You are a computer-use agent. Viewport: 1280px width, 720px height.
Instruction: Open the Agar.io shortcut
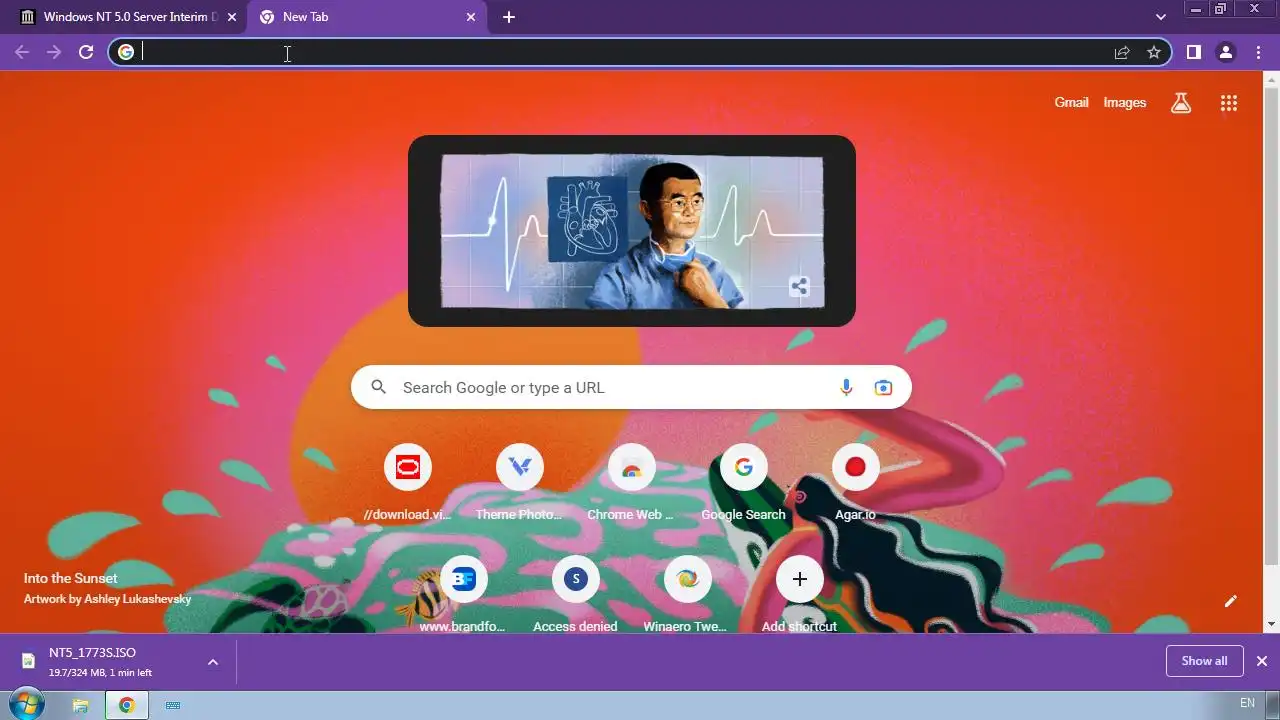856,483
